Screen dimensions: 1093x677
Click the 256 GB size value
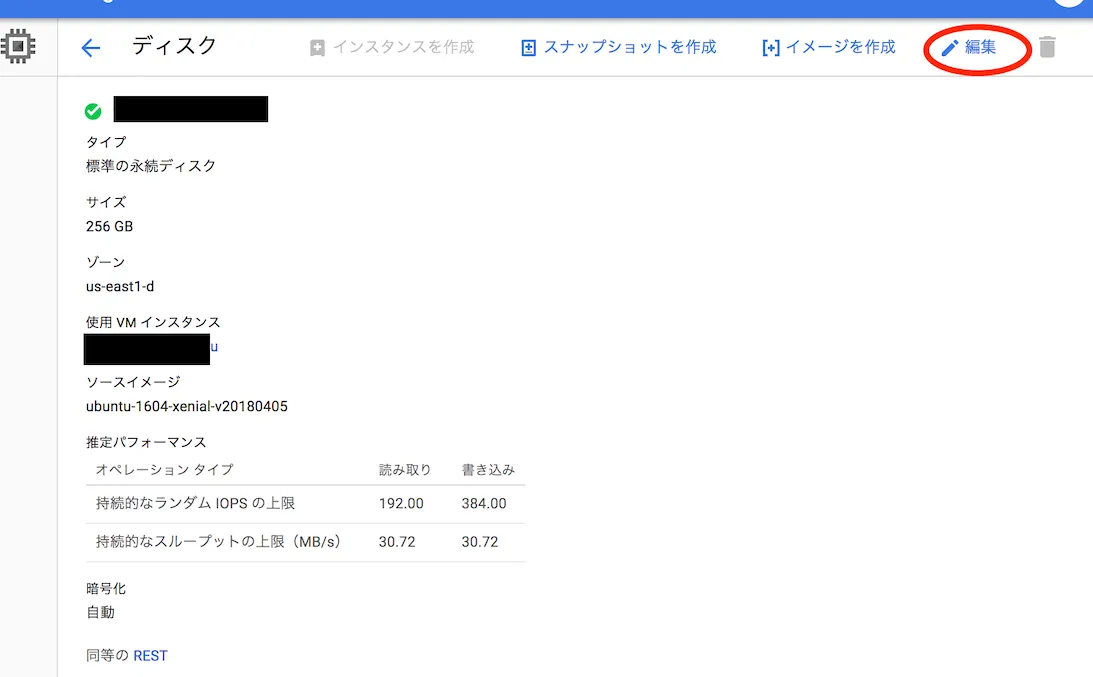coord(109,226)
